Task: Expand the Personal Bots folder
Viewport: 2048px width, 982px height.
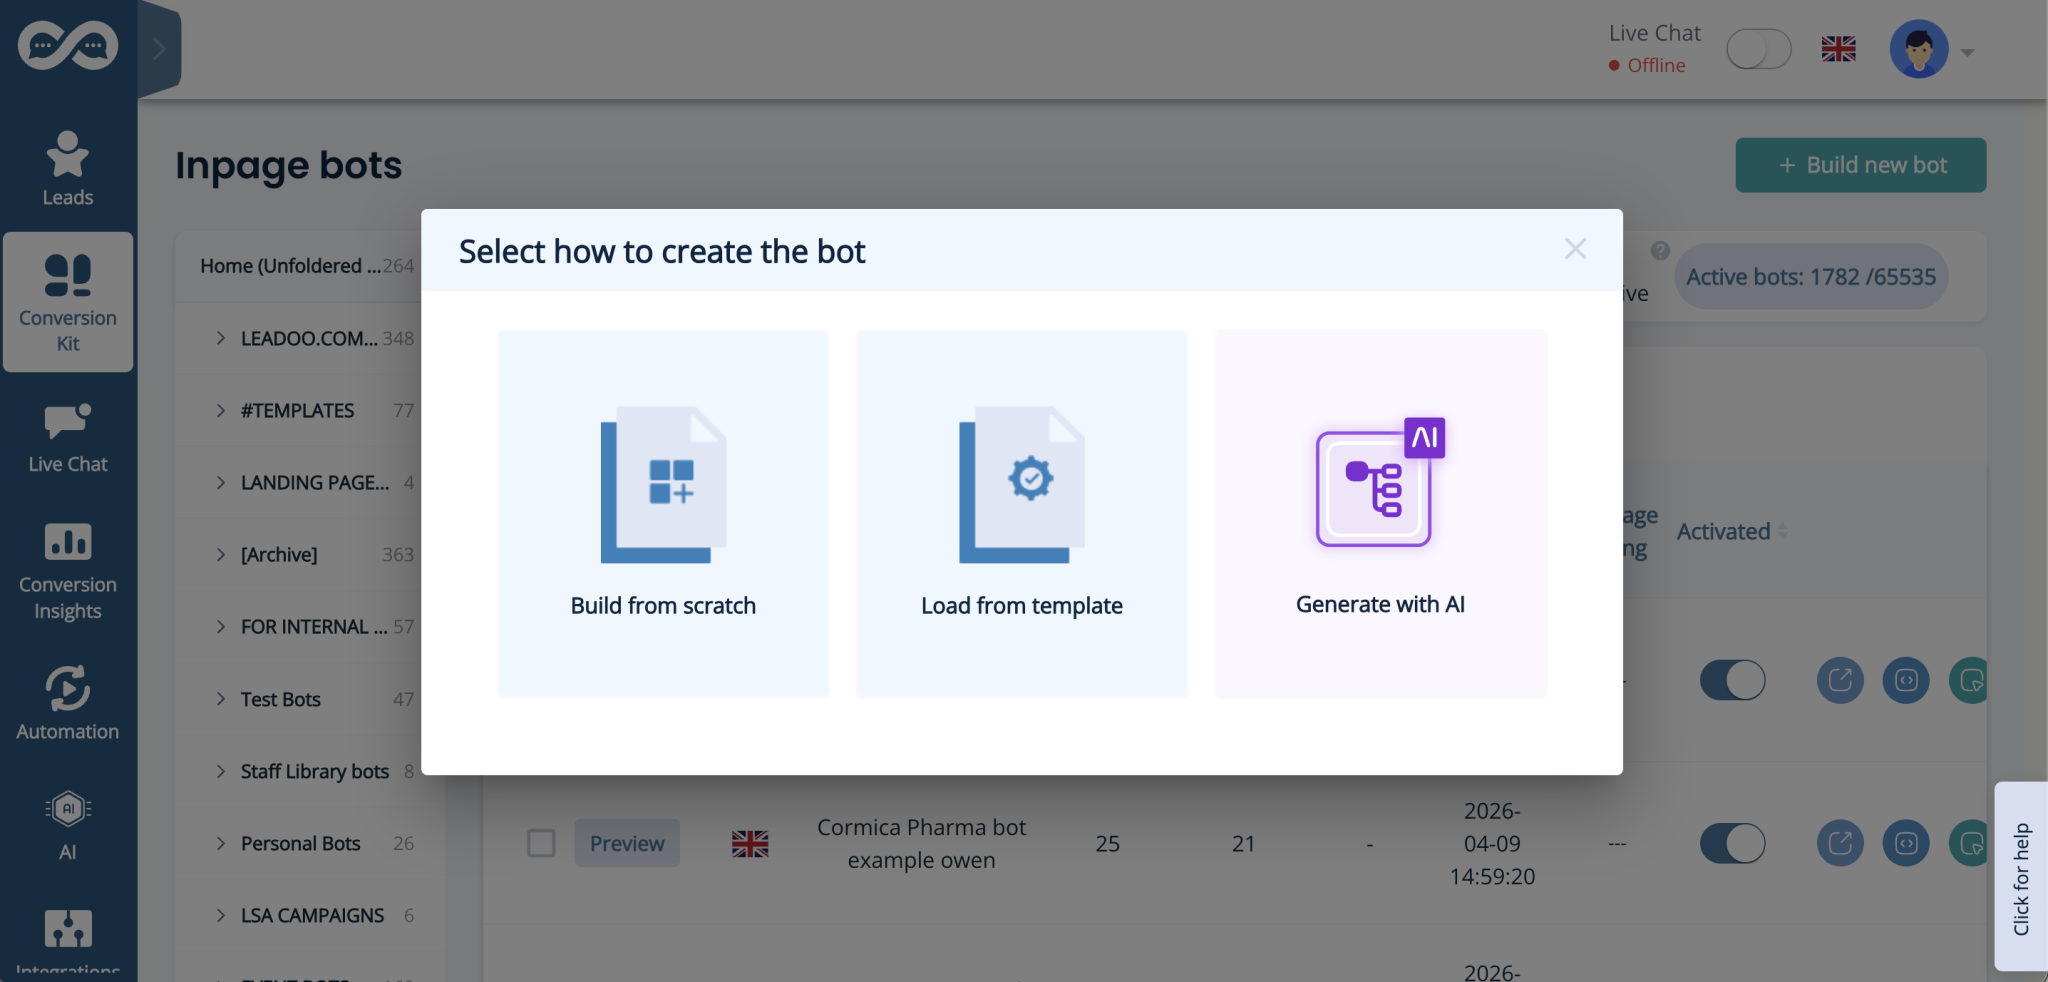Action: tap(221, 843)
